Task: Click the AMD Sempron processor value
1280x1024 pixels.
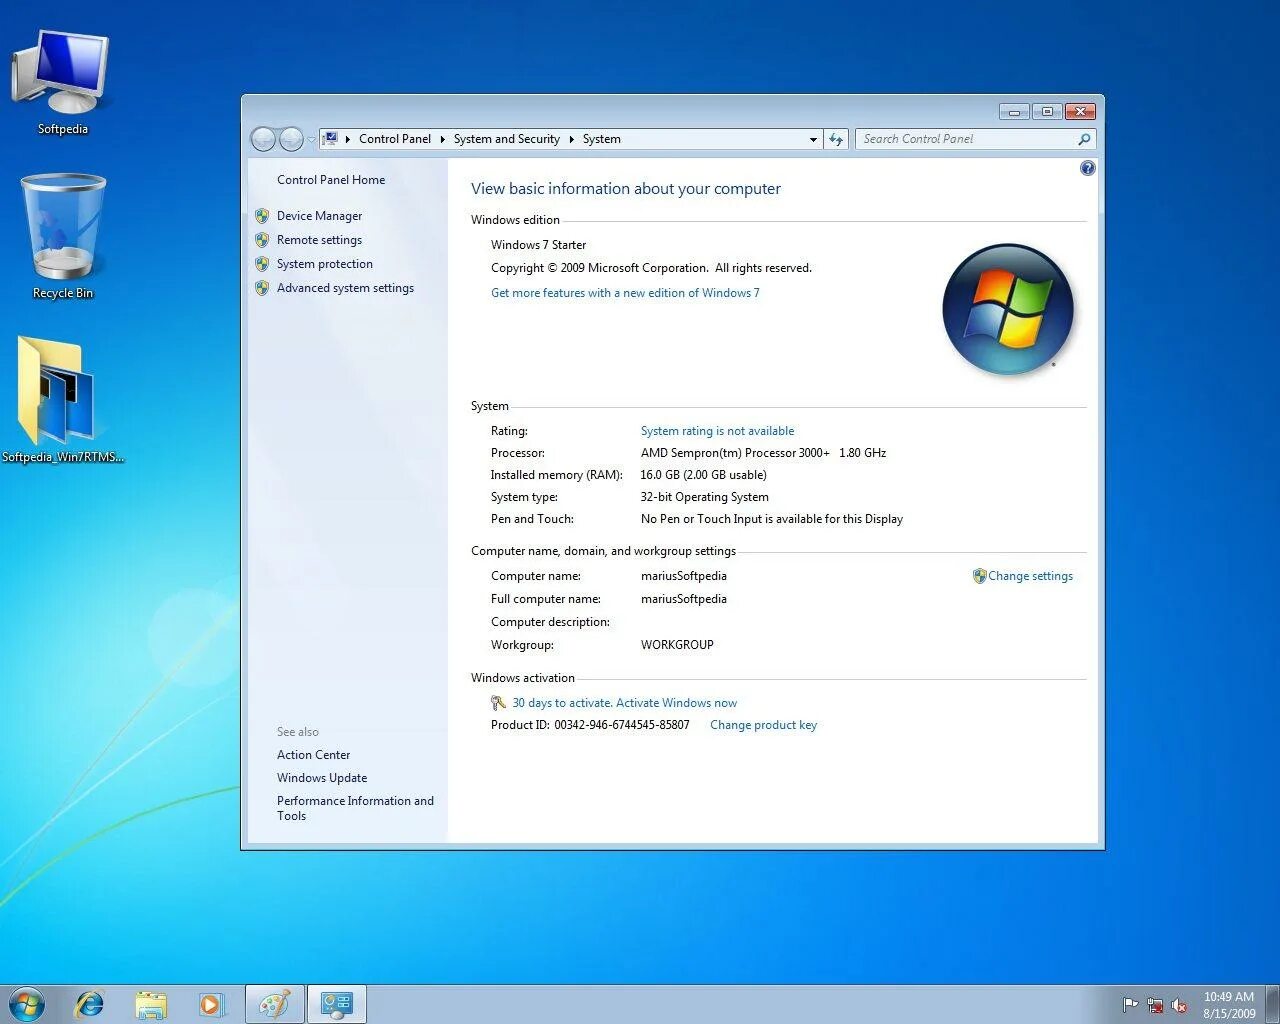Action: click(763, 453)
